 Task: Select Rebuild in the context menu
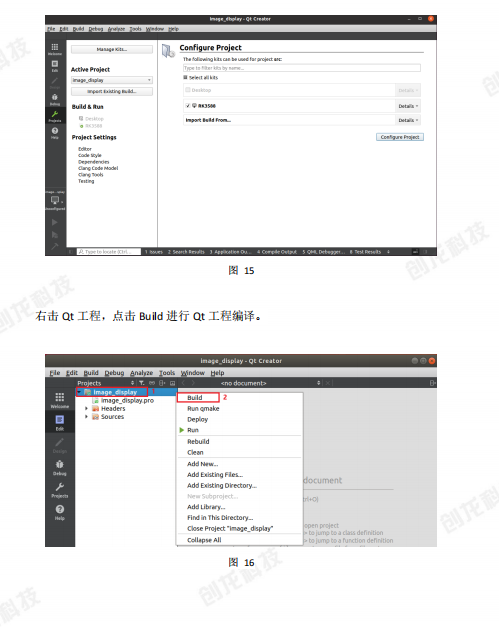[x=198, y=441]
